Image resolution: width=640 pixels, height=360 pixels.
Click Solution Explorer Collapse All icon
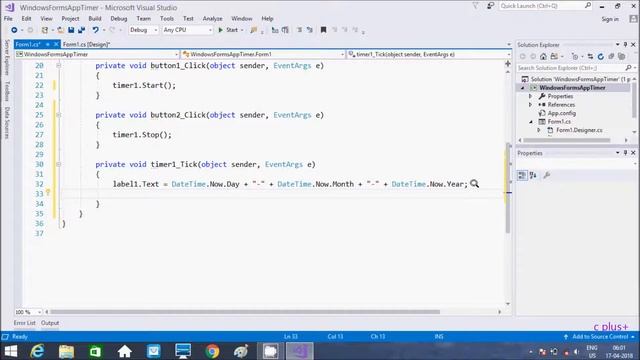click(x=611, y=56)
